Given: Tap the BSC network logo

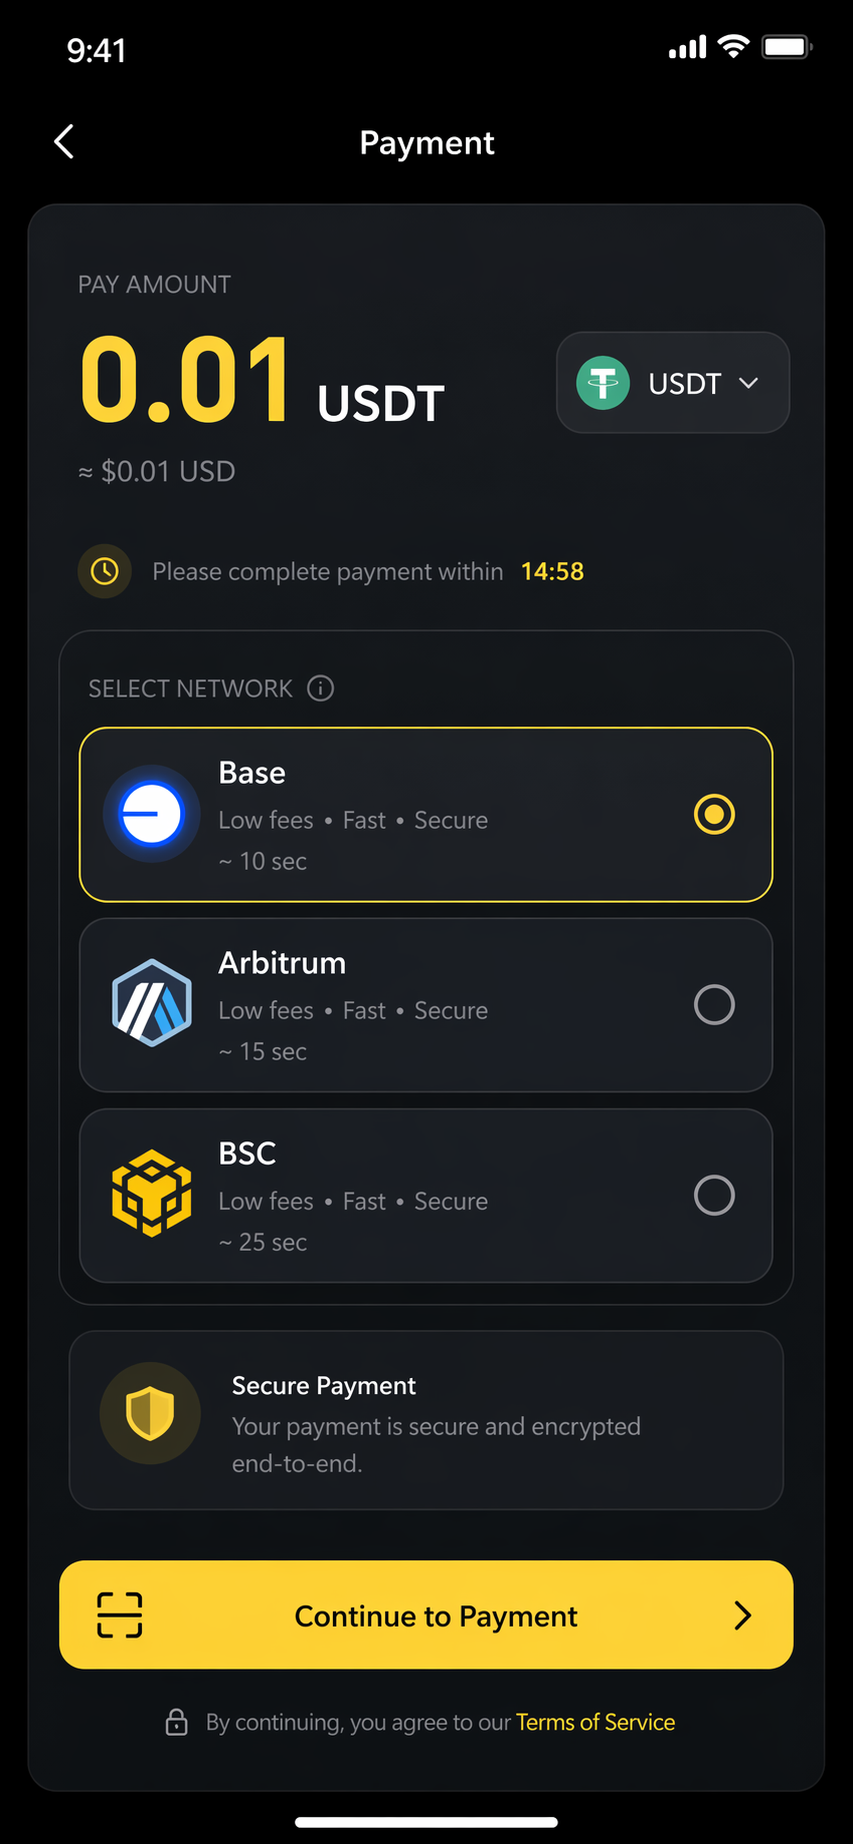Looking at the screenshot, I should (151, 1195).
